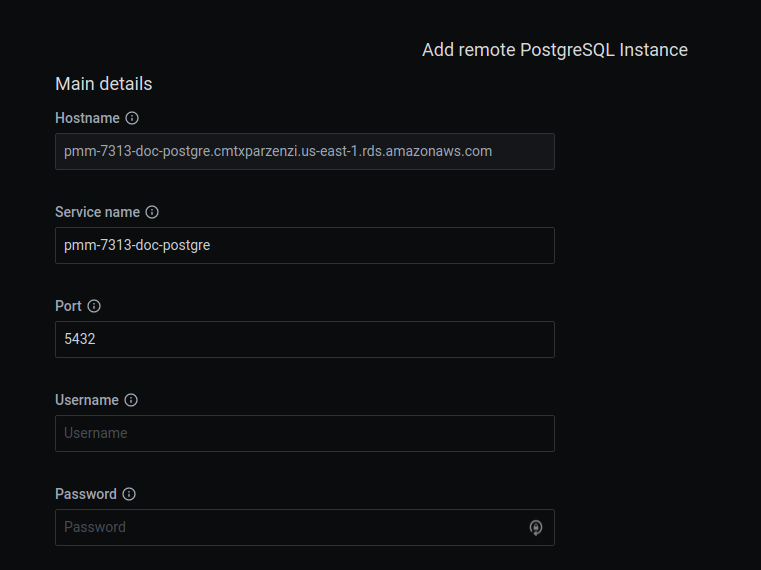This screenshot has width=761, height=570.
Task: Click the Main details section heading
Action: pos(104,84)
